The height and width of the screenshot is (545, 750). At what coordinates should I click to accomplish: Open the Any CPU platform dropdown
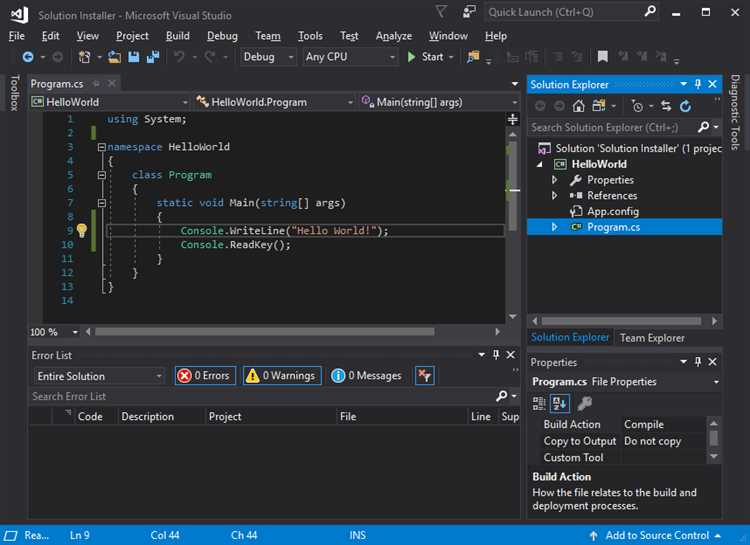click(350, 57)
